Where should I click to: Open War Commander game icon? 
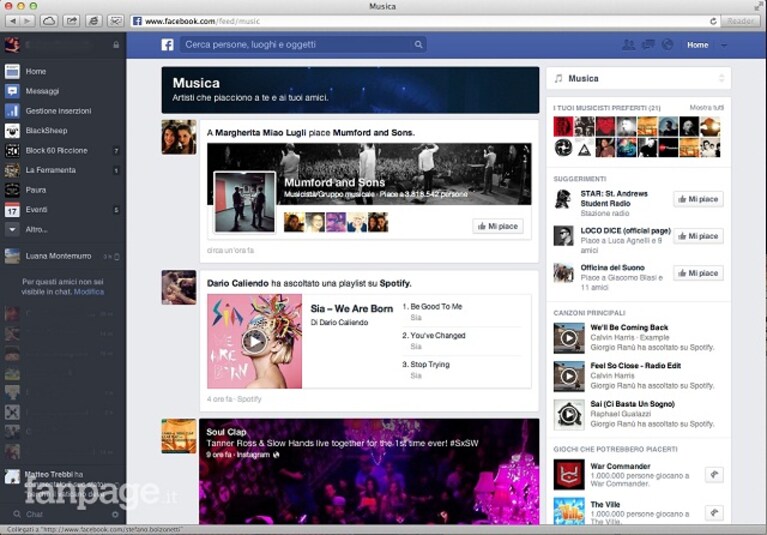point(569,474)
